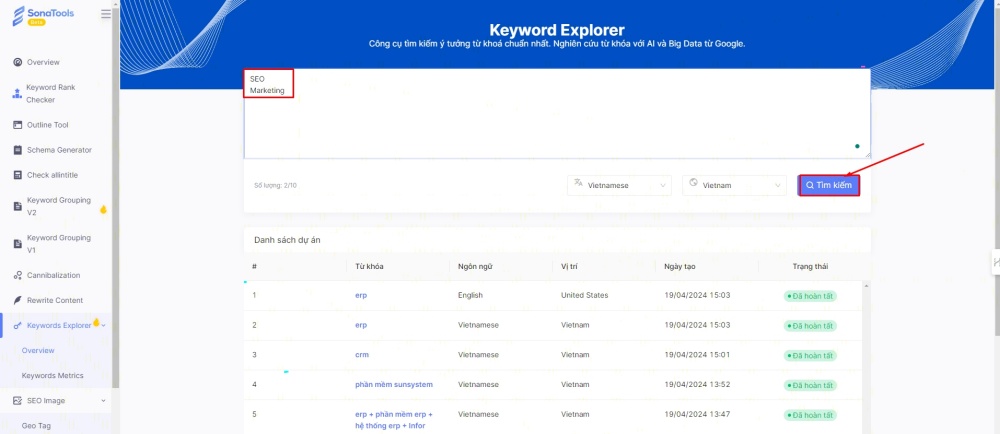This screenshot has width=1000, height=434.
Task: Click the Check allintitle icon
Action: click(18, 175)
